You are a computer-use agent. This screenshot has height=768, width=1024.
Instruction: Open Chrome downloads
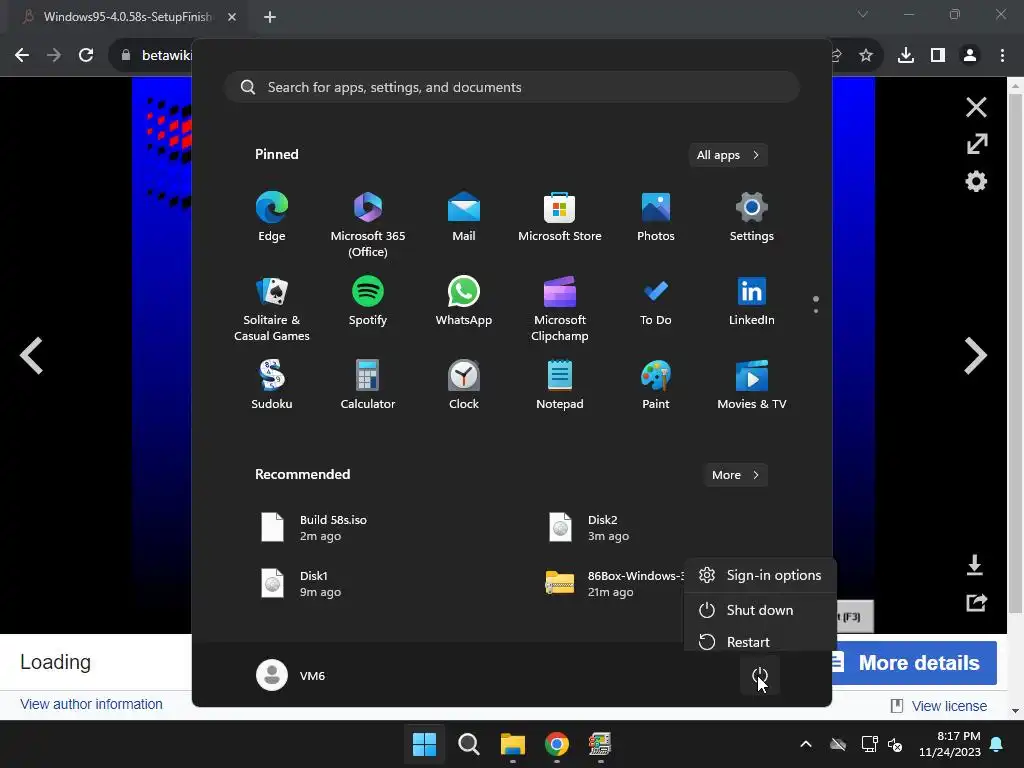[x=905, y=55]
